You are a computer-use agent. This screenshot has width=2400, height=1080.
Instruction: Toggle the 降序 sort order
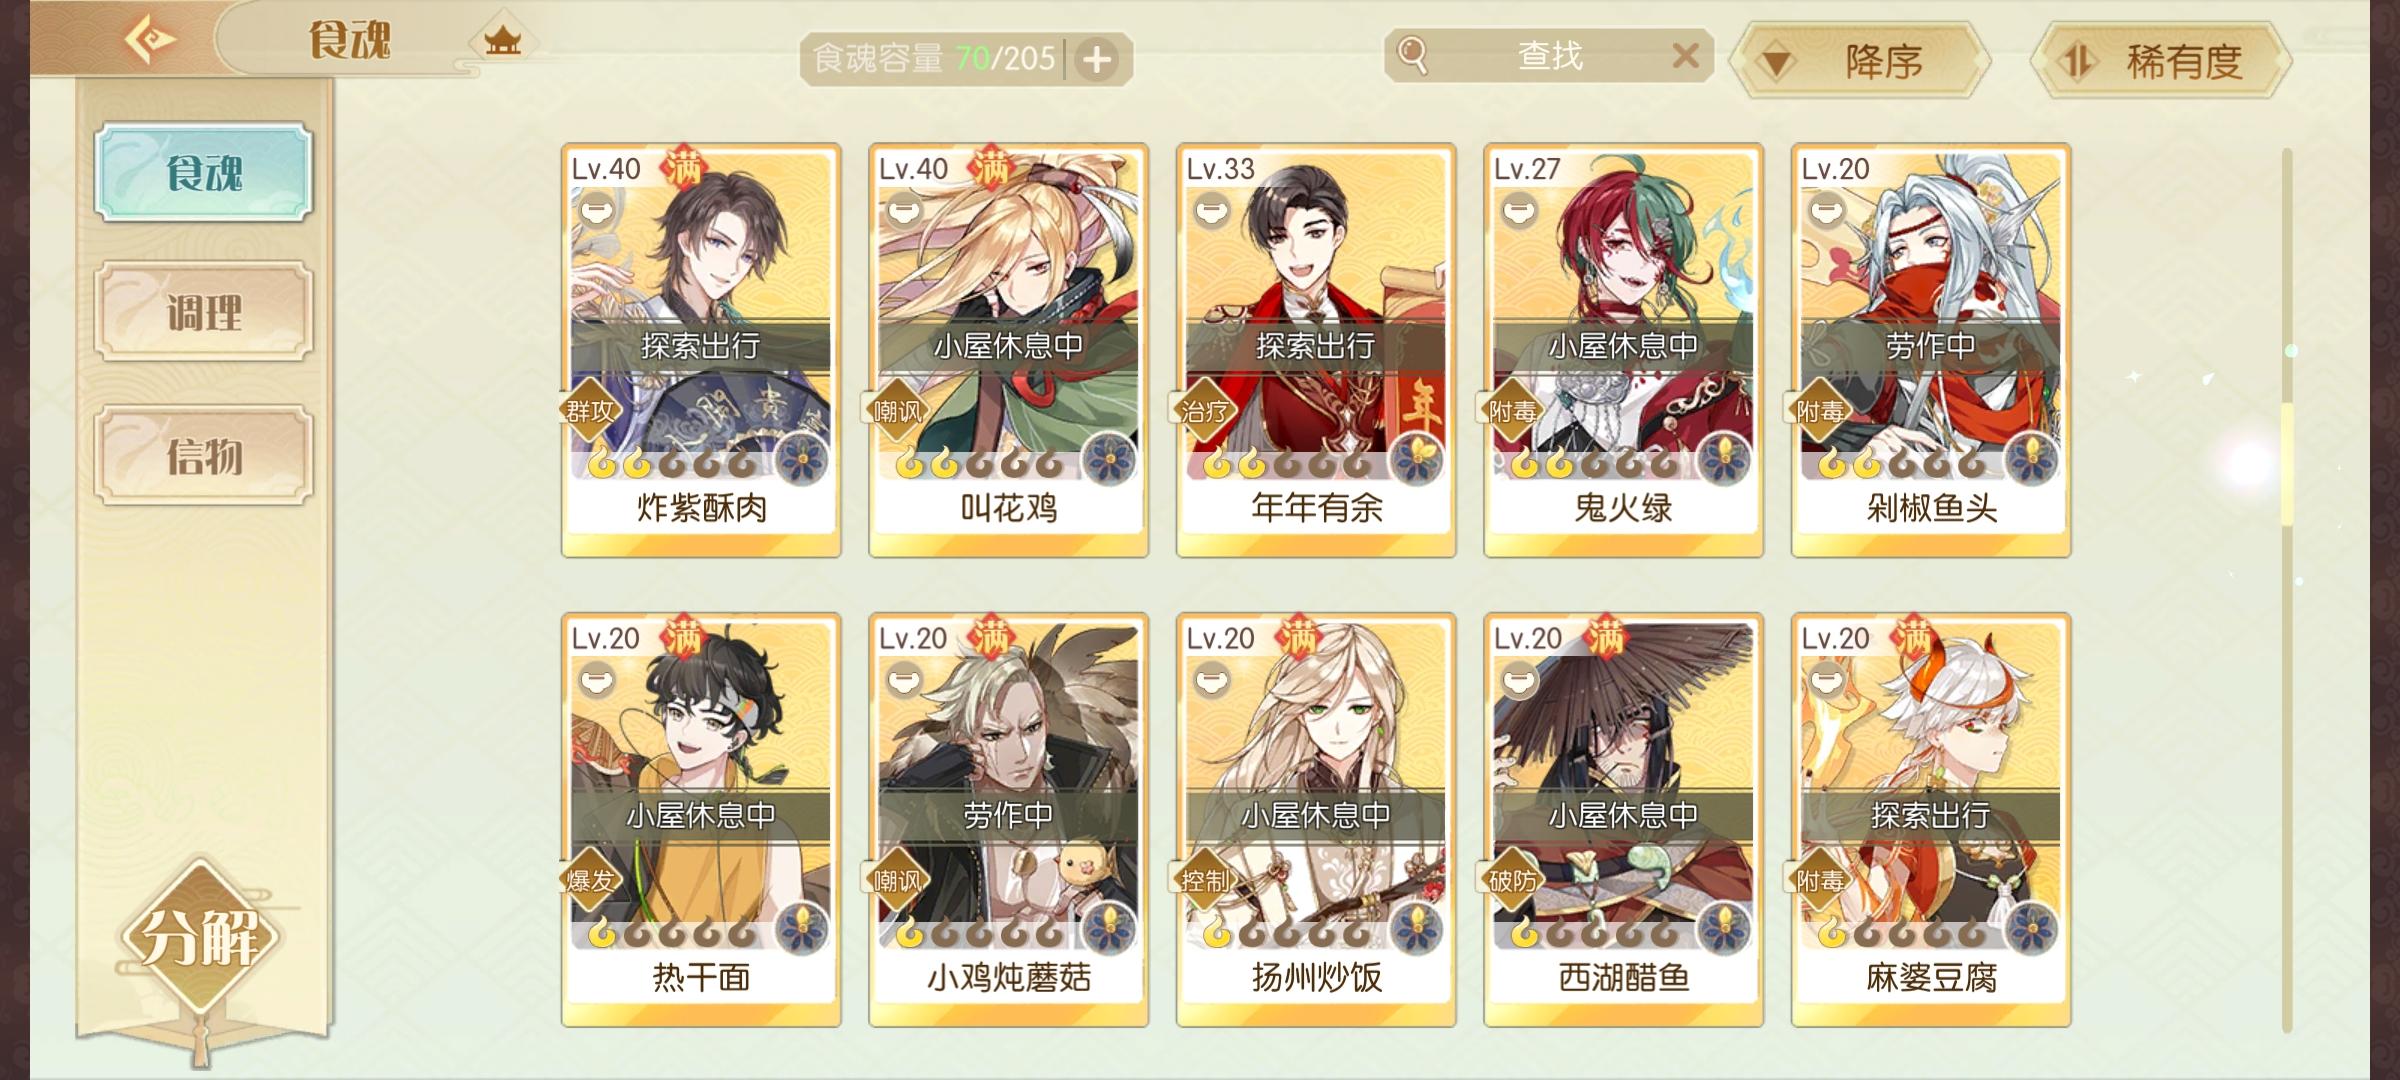pos(1860,62)
